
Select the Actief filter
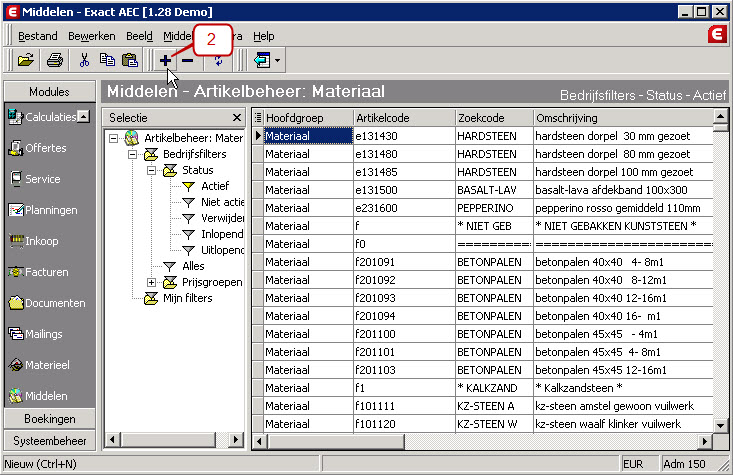215,186
